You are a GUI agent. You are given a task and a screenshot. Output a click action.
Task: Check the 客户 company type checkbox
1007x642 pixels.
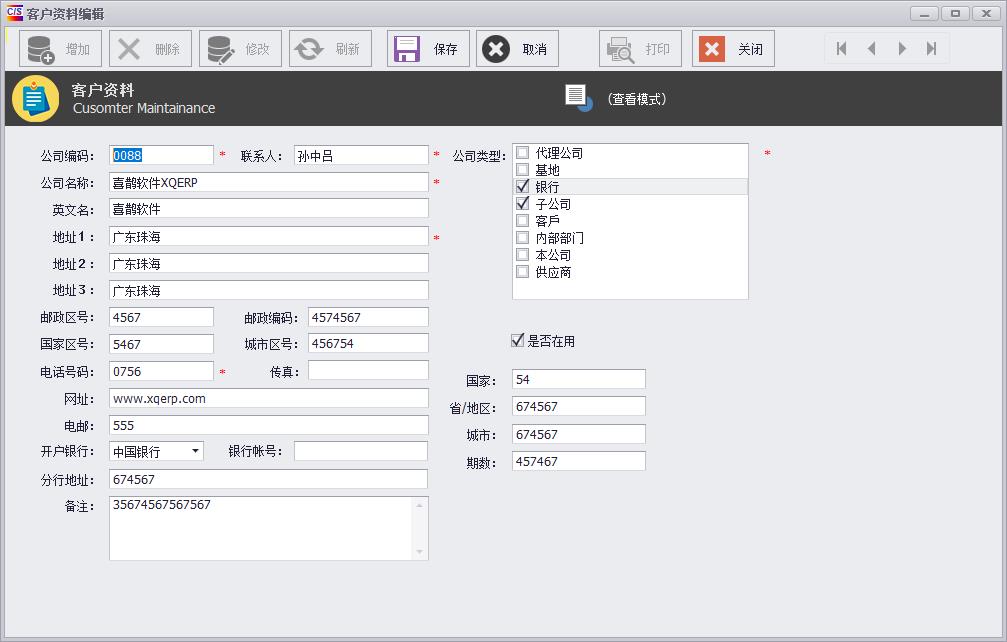click(521, 220)
